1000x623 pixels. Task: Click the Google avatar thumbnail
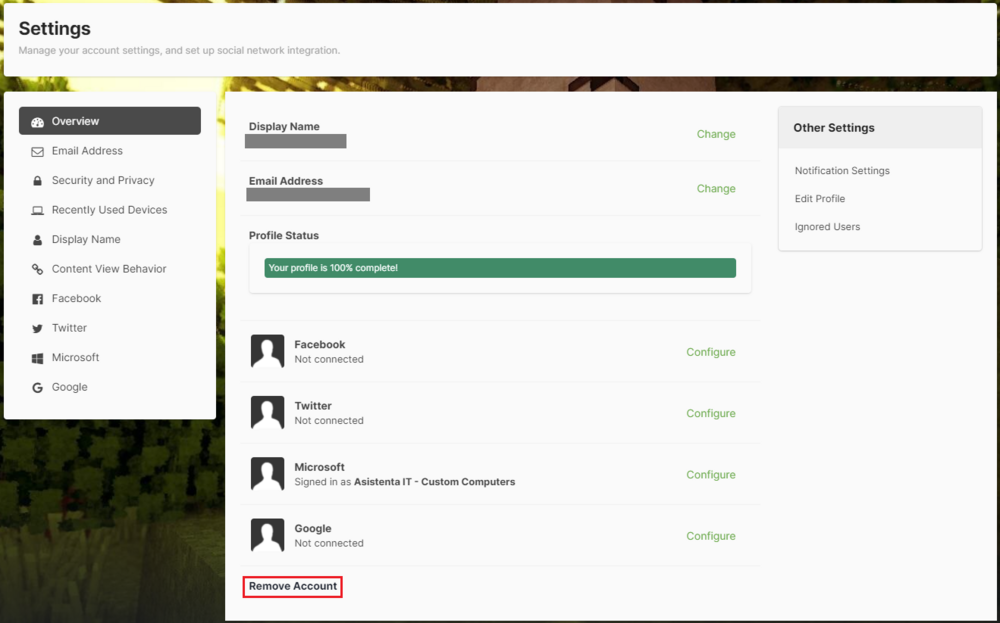tap(267, 536)
